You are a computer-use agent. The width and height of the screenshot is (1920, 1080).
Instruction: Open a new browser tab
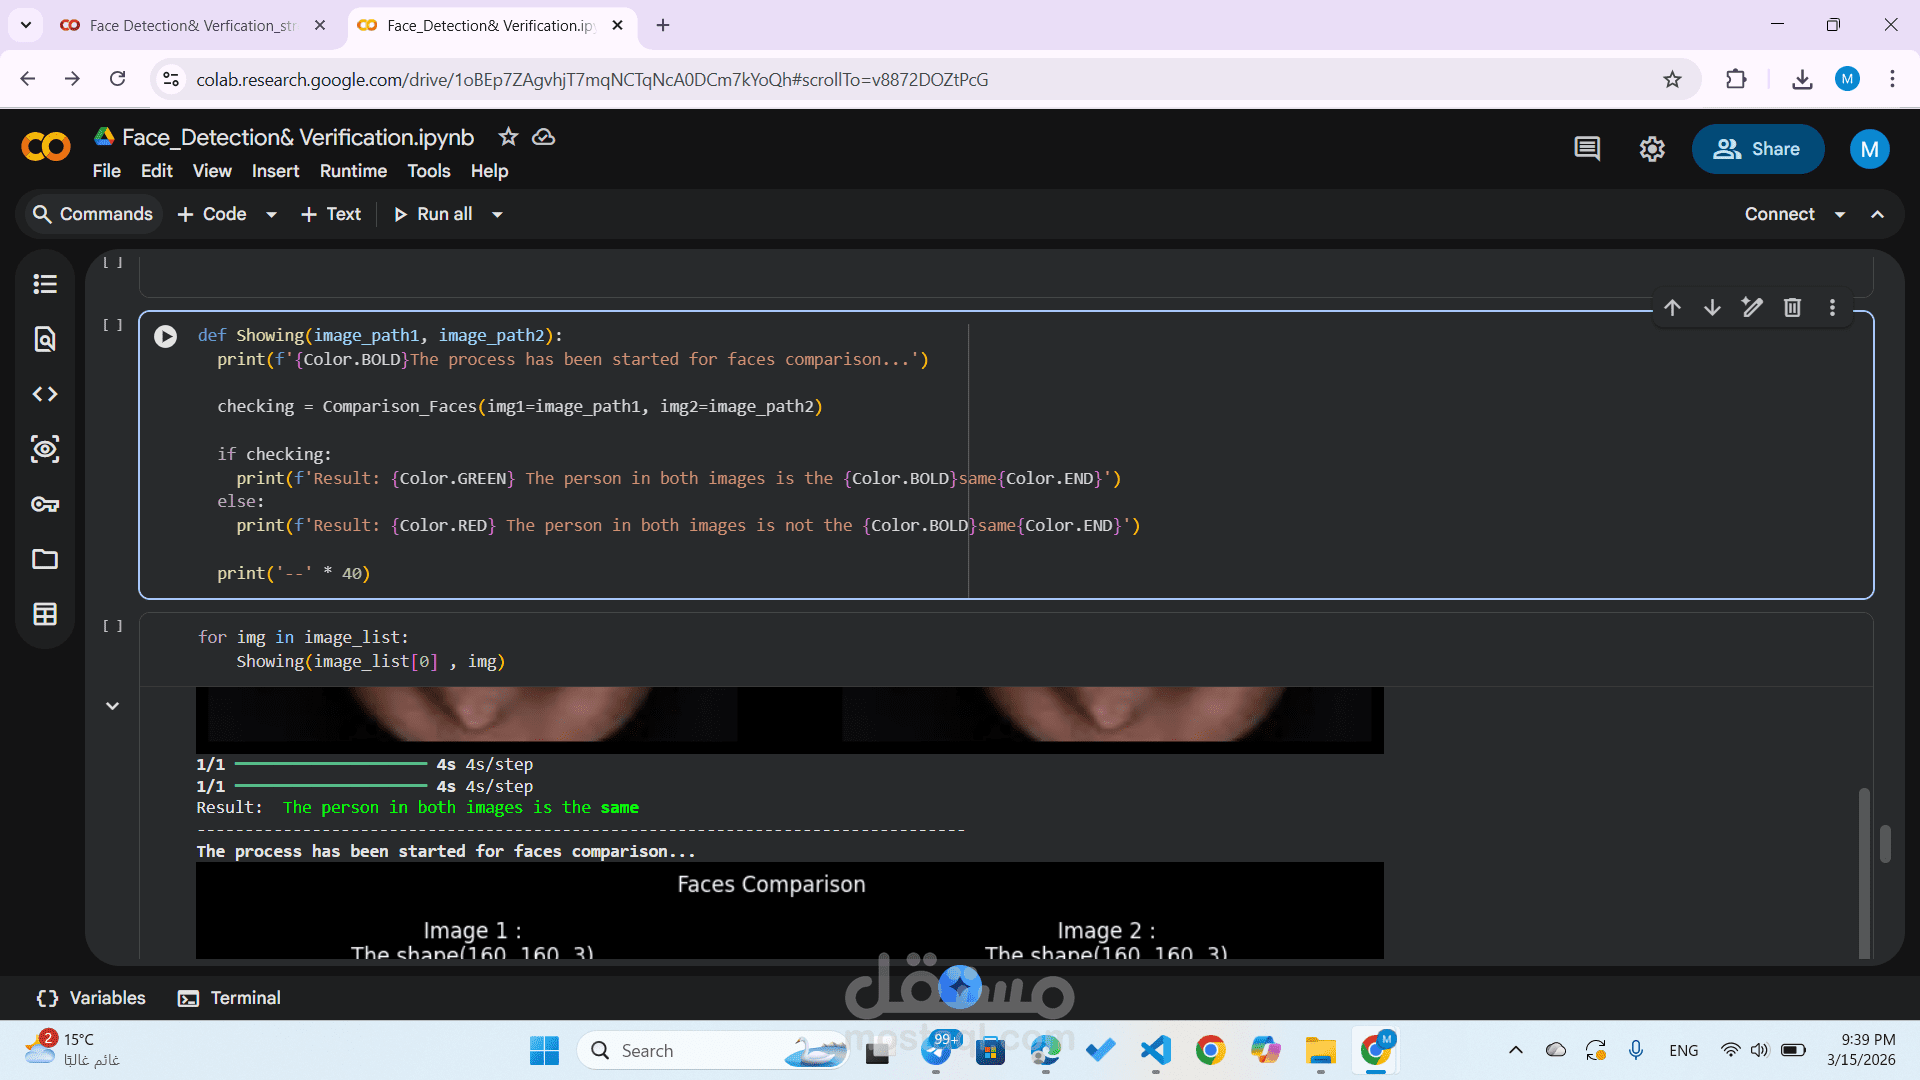point(663,25)
